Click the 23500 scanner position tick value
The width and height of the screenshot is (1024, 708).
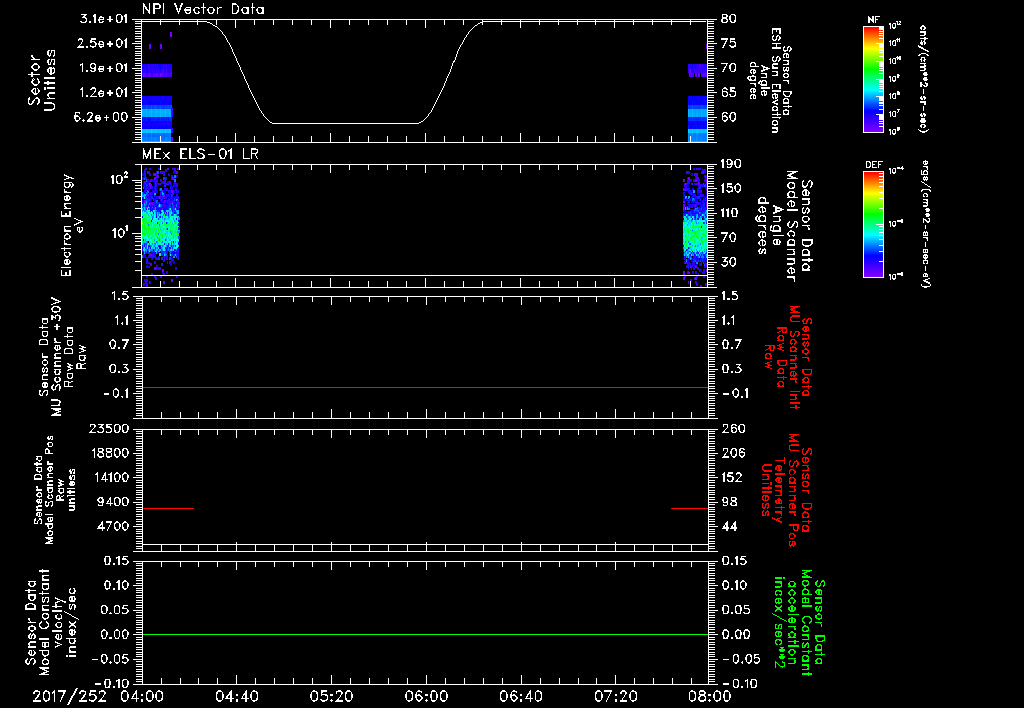tap(108, 428)
